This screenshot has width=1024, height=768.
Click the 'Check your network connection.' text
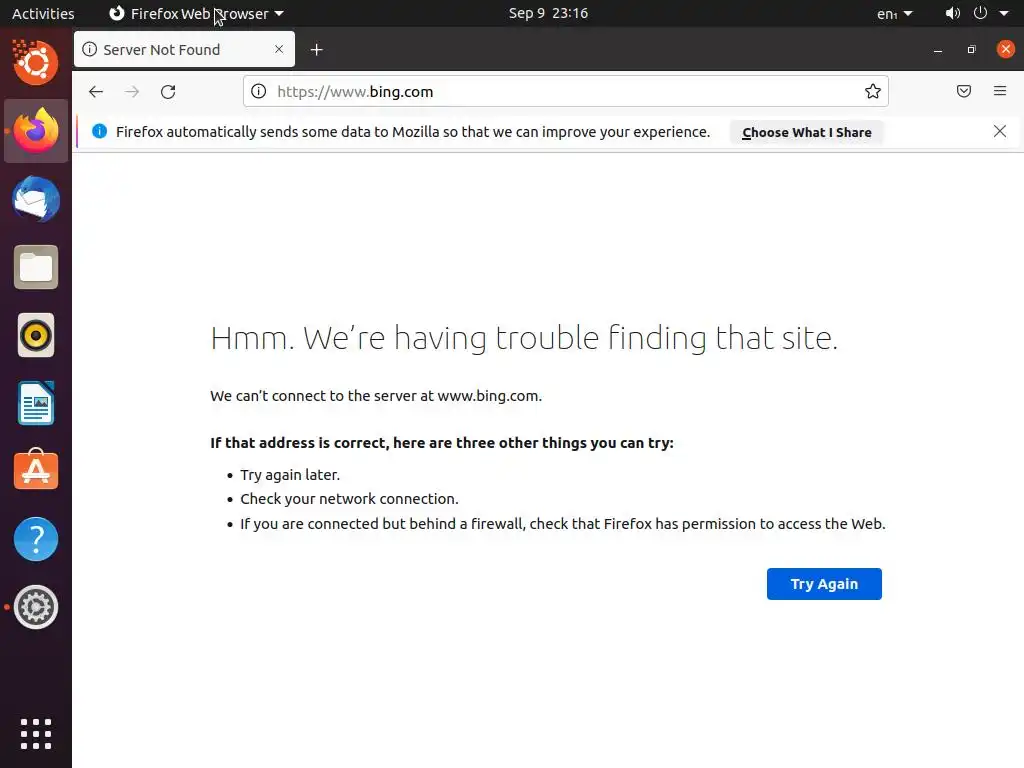(349, 499)
